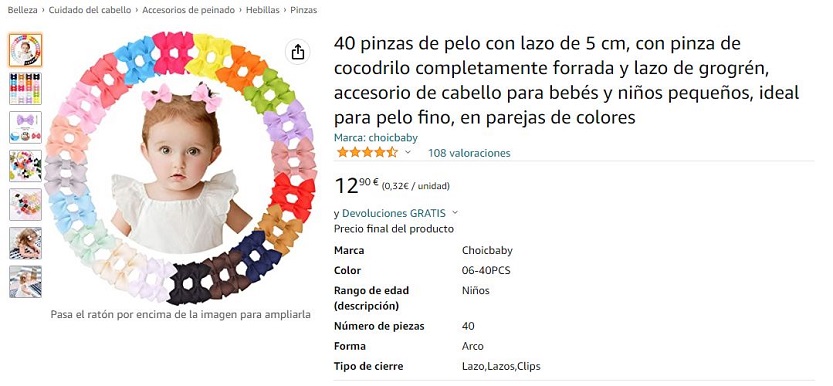This screenshot has width=833, height=386.
Task: Go to Hebillas breadcrumb
Action: point(262,10)
